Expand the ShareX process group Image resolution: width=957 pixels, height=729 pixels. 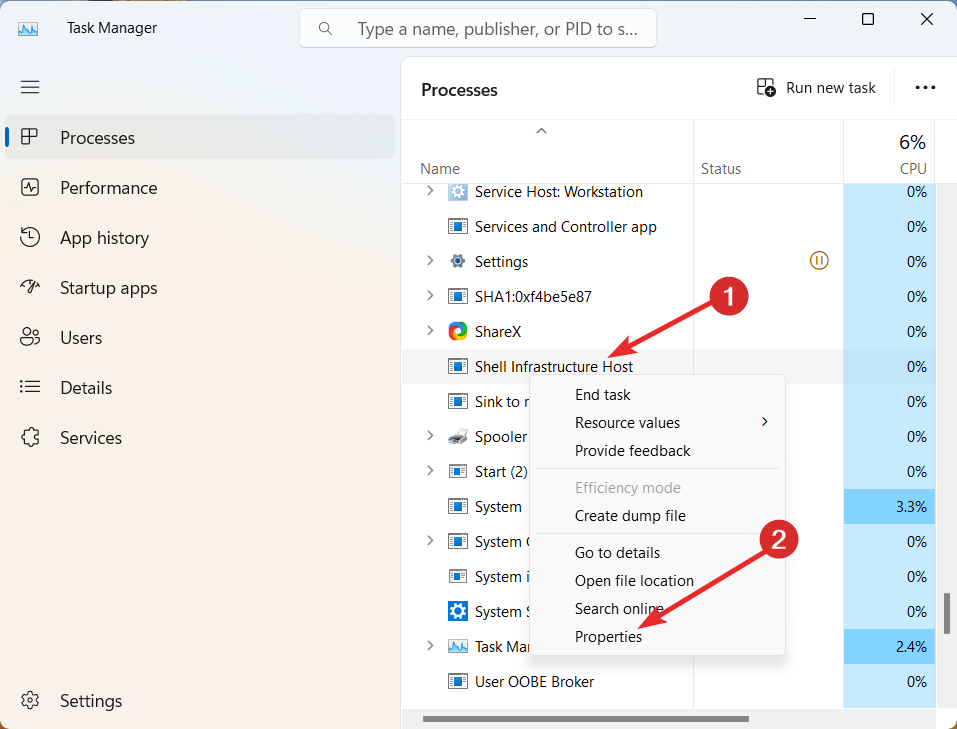coord(430,331)
